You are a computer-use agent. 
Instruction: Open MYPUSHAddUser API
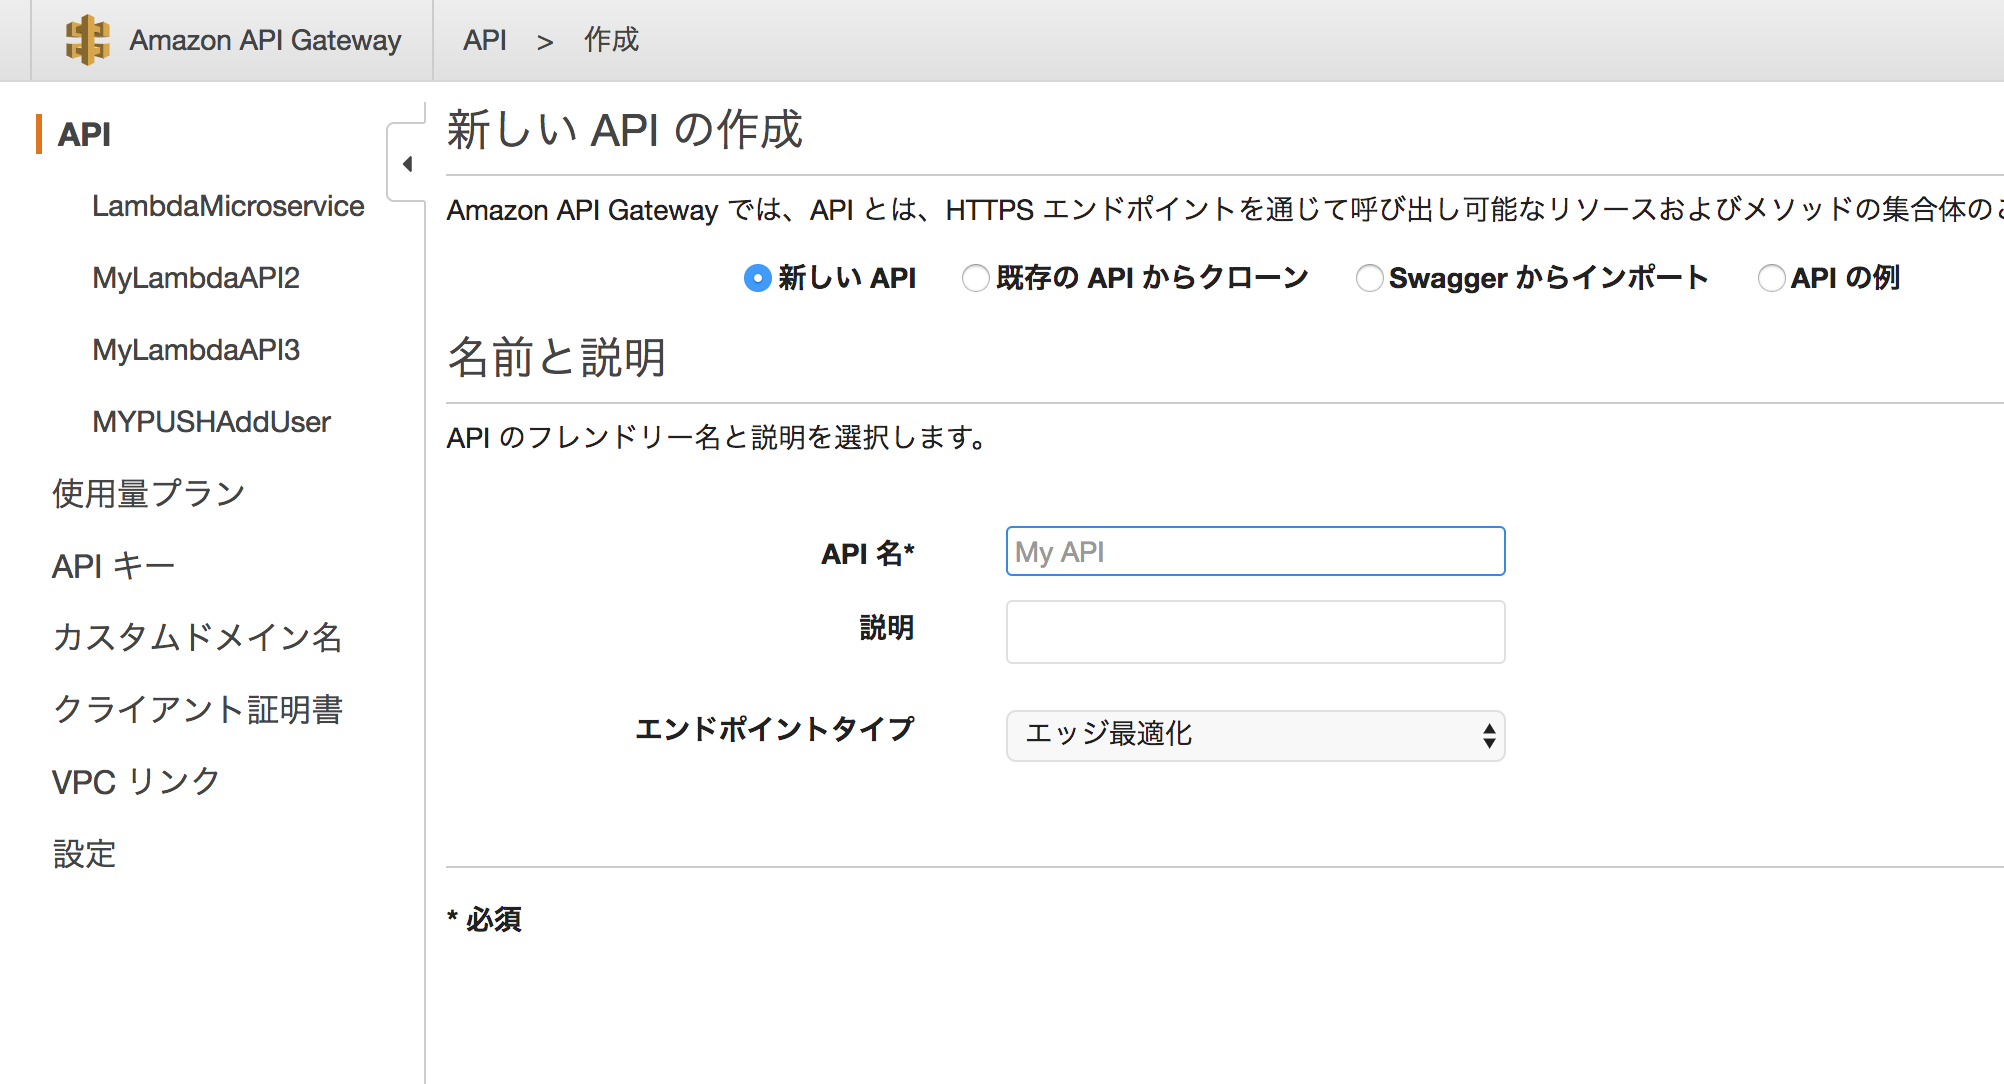211,422
